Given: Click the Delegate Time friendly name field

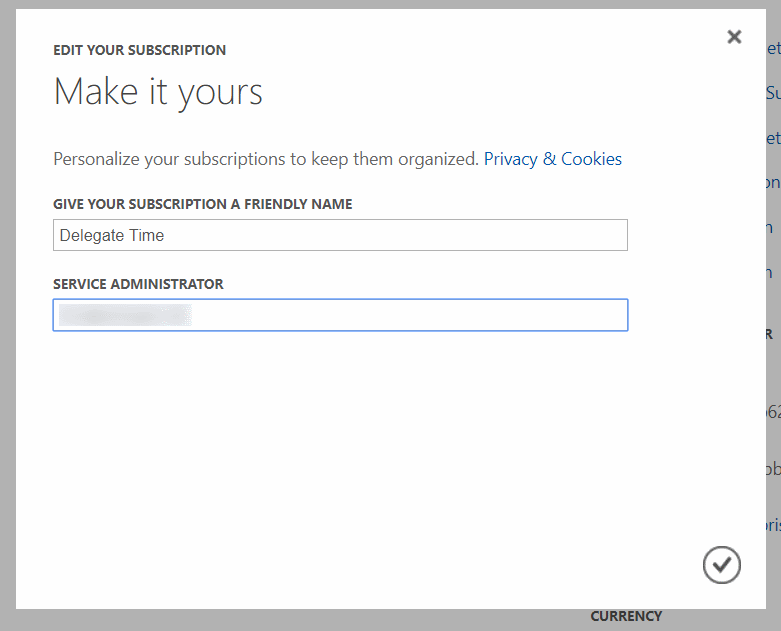Looking at the screenshot, I should point(340,235).
